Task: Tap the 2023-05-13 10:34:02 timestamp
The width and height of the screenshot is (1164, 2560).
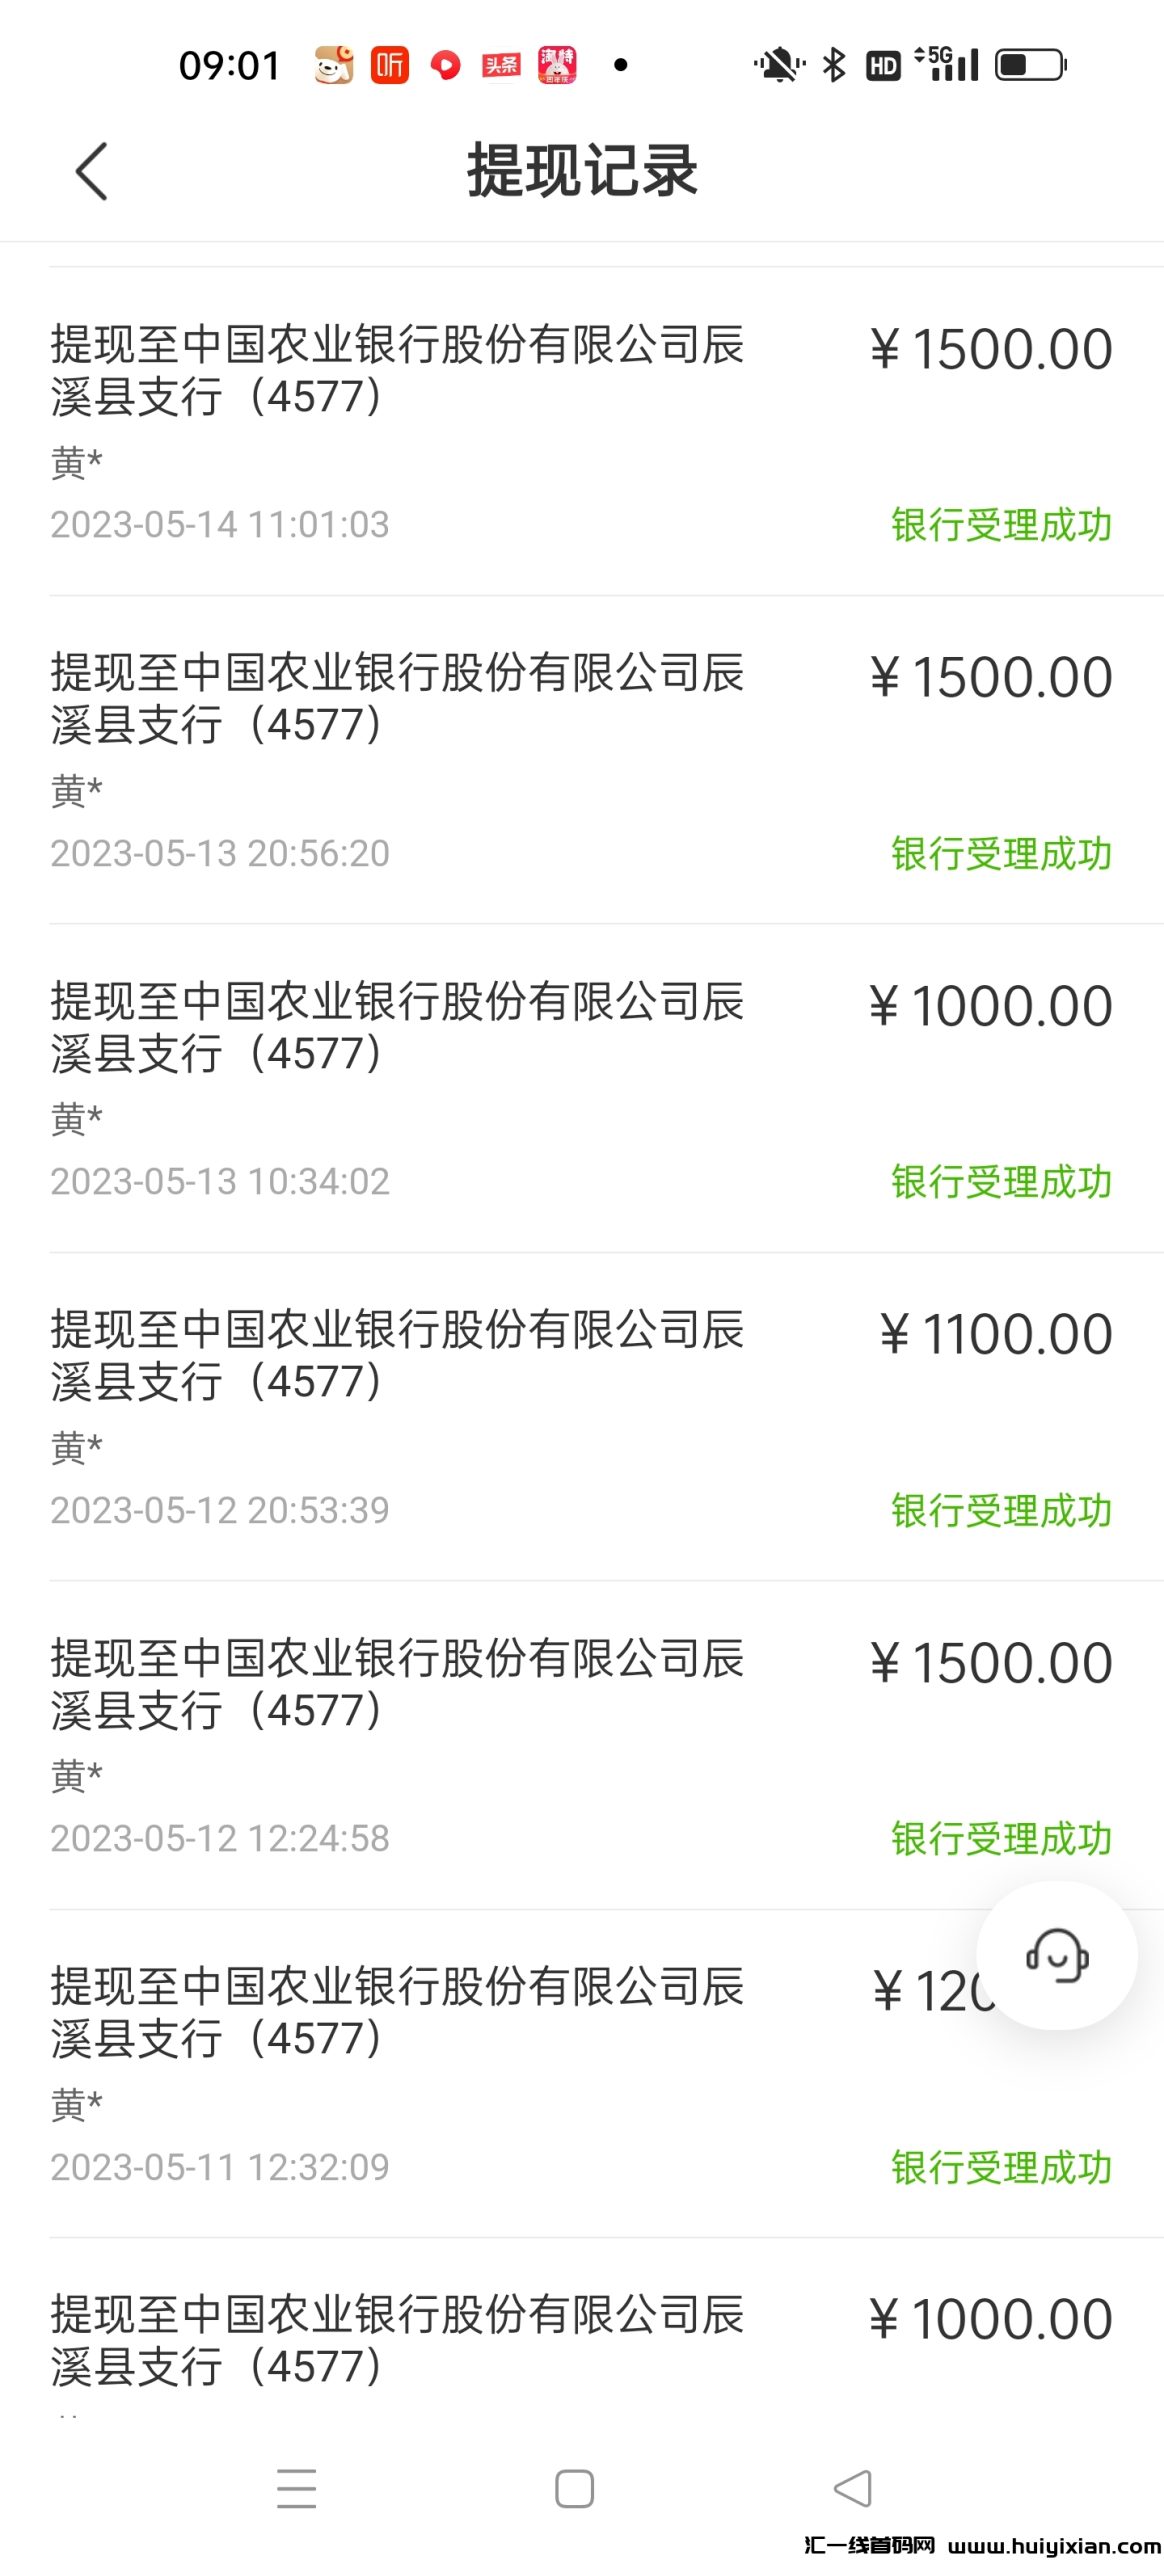Action: tap(220, 1182)
